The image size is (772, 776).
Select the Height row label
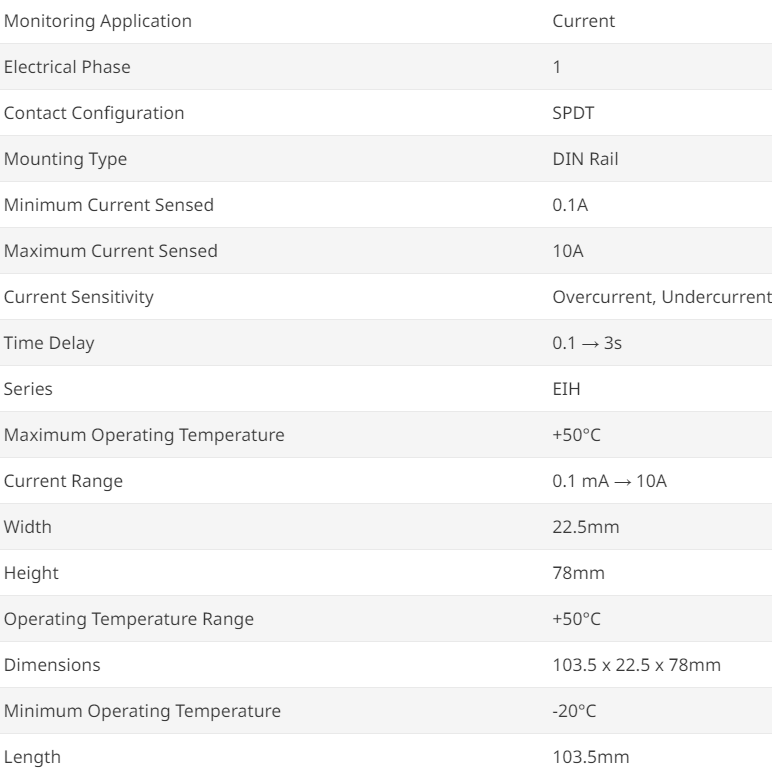(31, 573)
